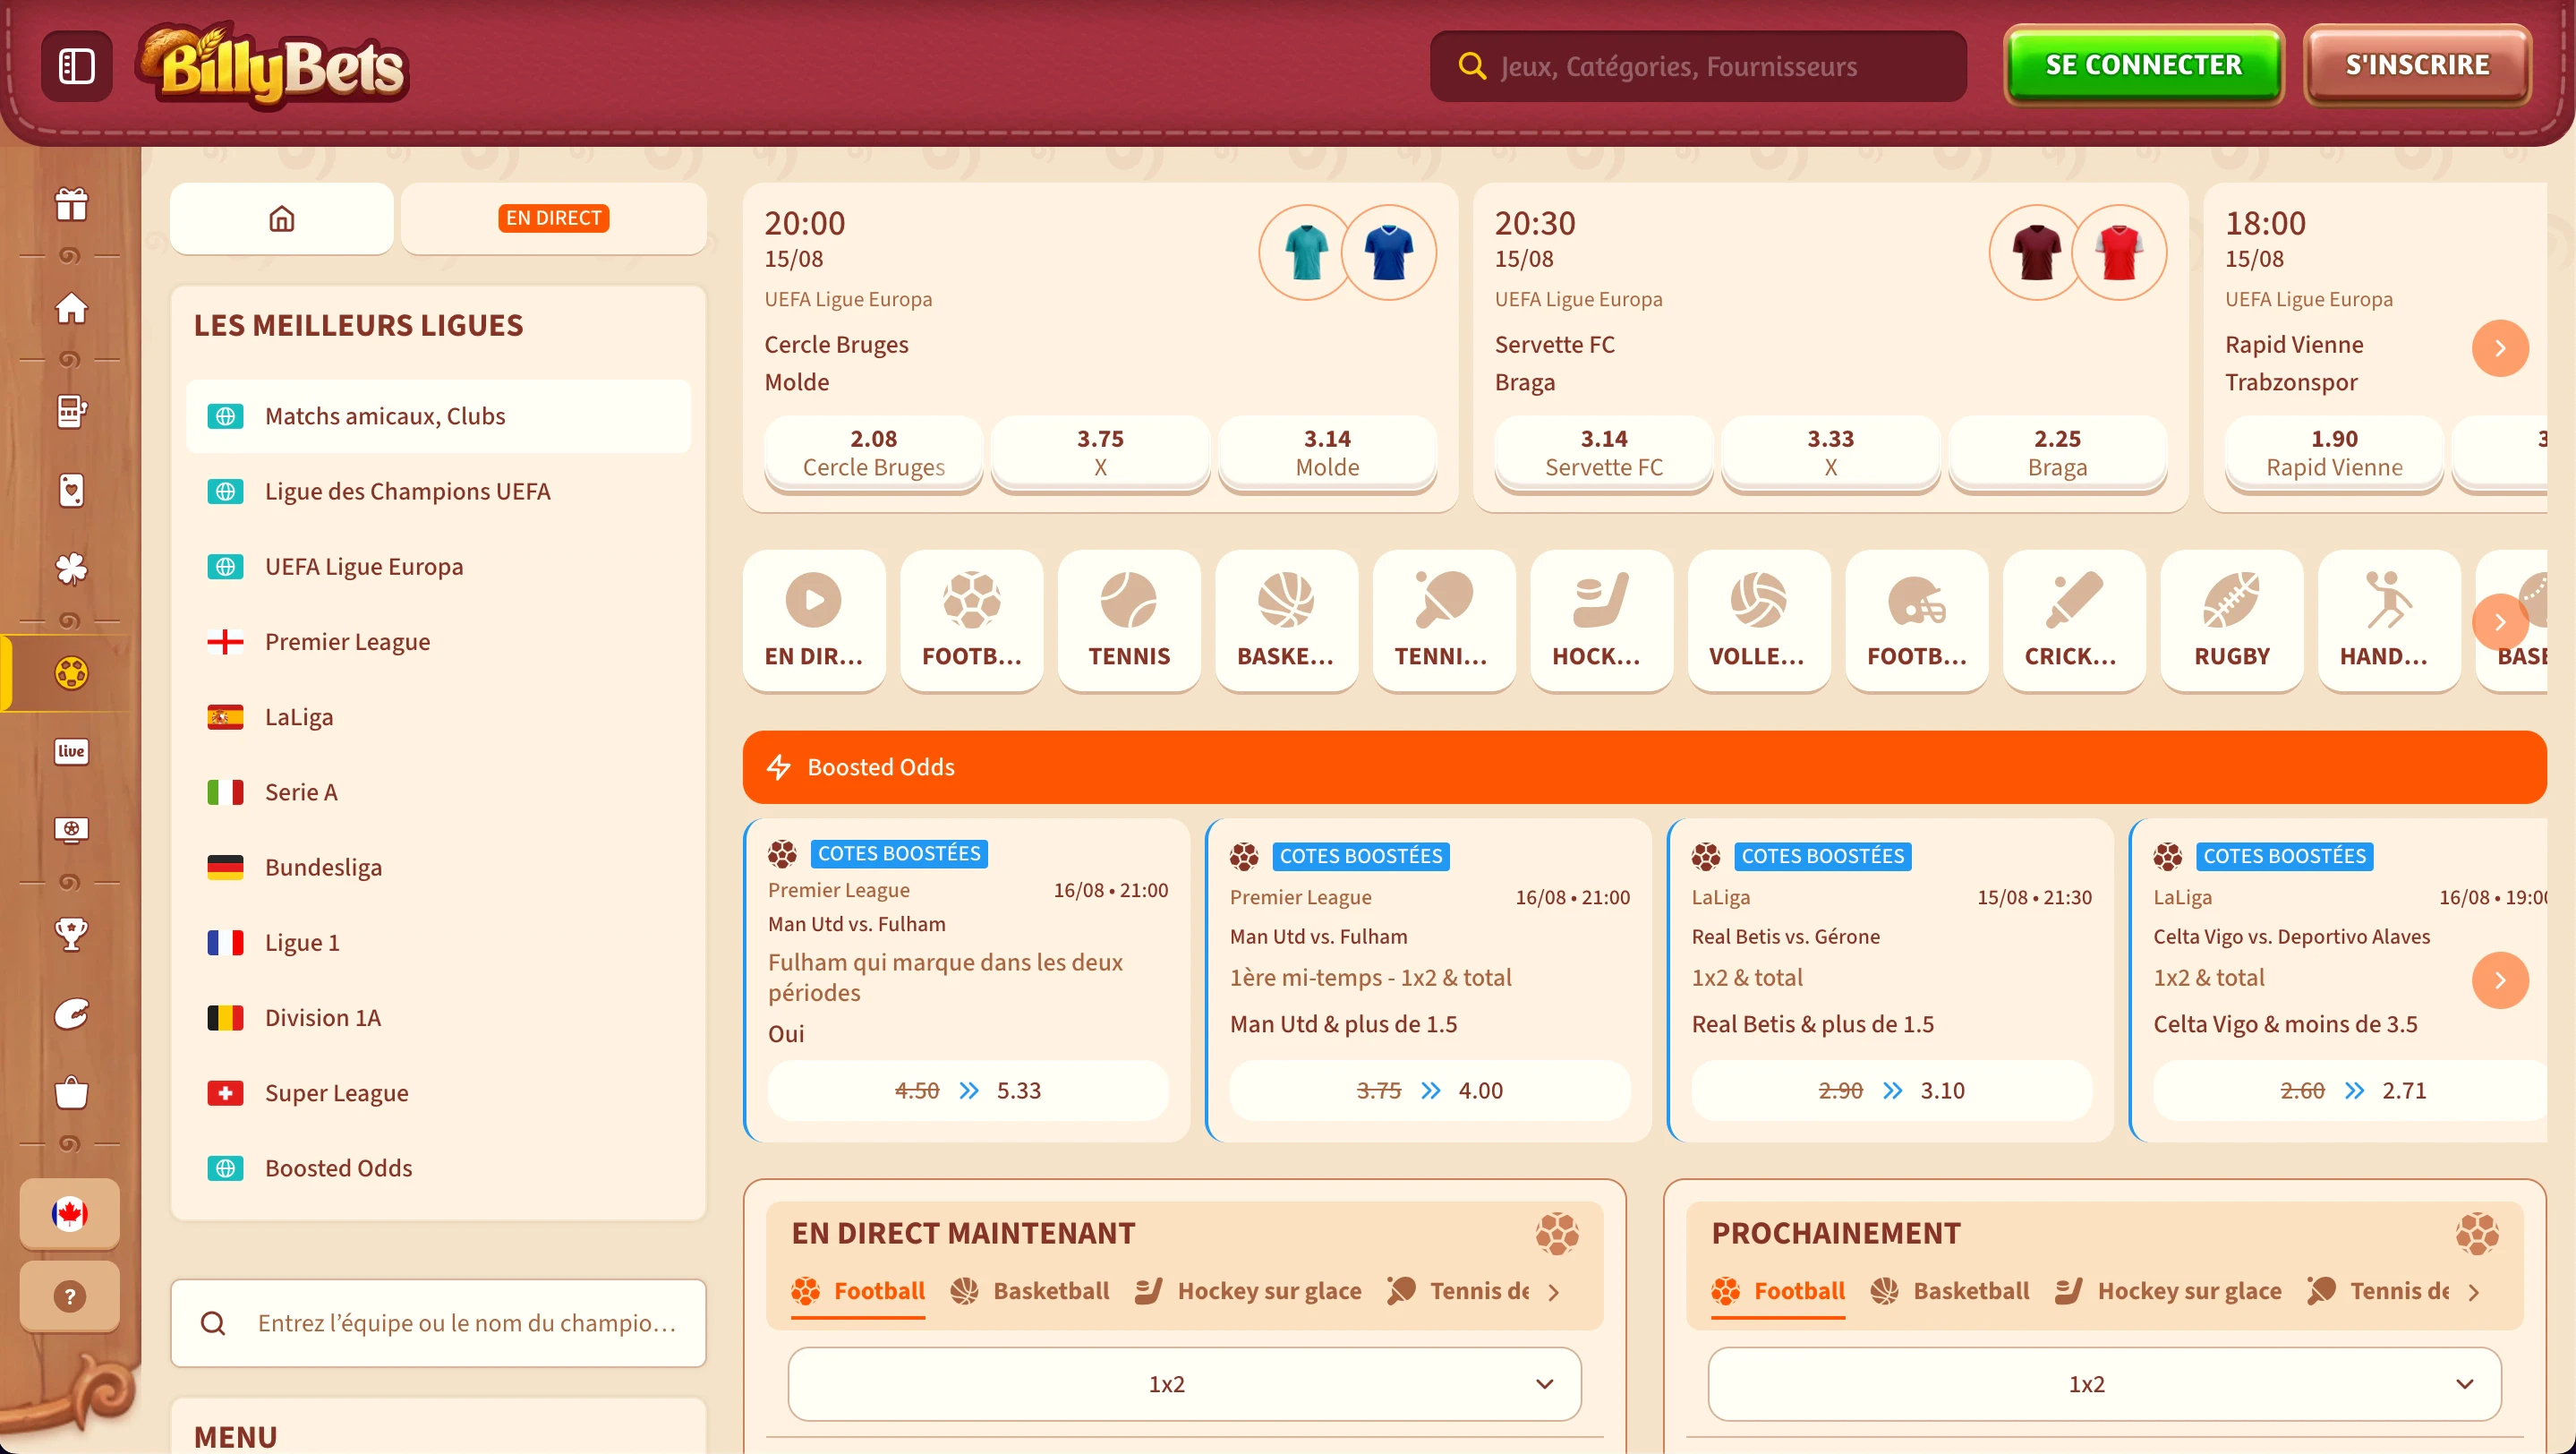Image resolution: width=2576 pixels, height=1454 pixels.
Task: Open the shopping bag shop icon
Action: [x=71, y=1091]
